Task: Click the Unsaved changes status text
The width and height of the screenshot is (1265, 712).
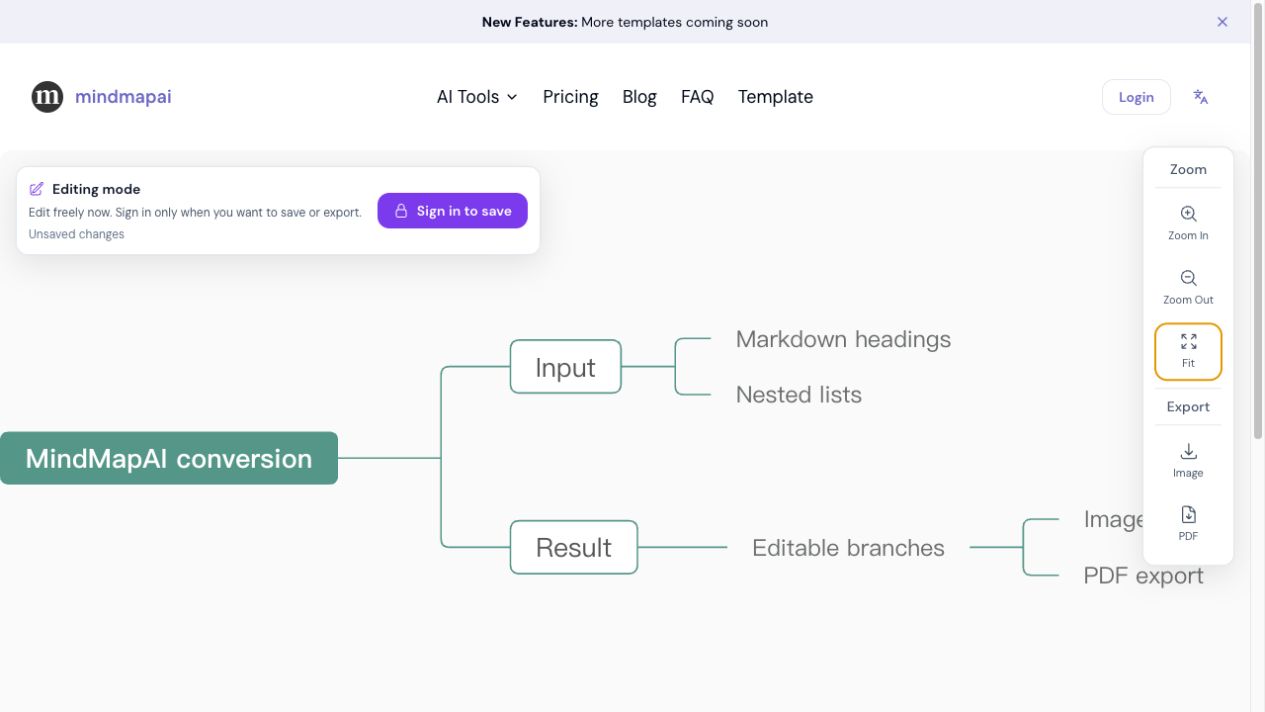Action: click(x=76, y=234)
